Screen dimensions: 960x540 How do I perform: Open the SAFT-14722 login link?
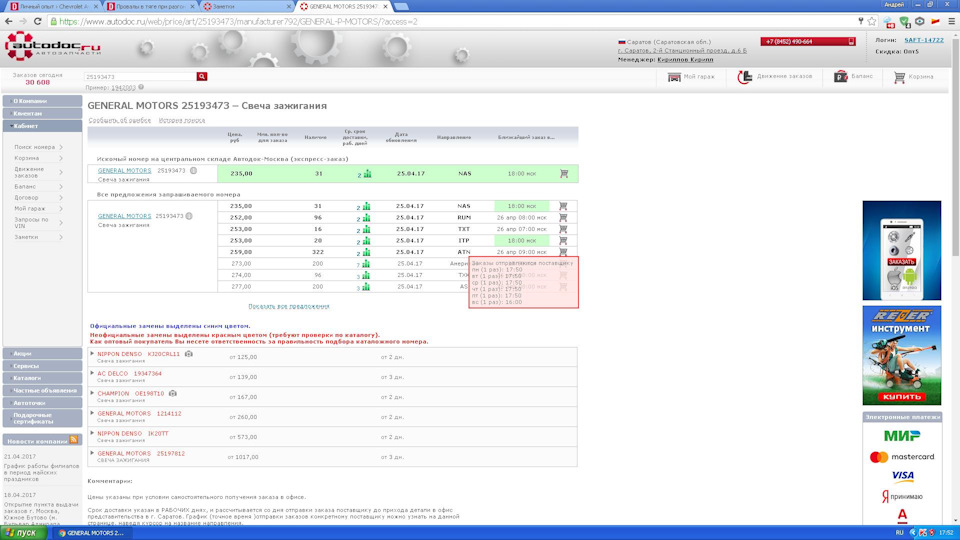(923, 40)
